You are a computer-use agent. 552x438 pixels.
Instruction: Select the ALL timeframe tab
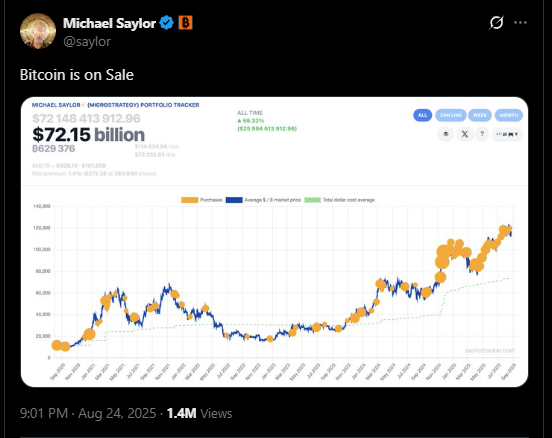click(422, 115)
